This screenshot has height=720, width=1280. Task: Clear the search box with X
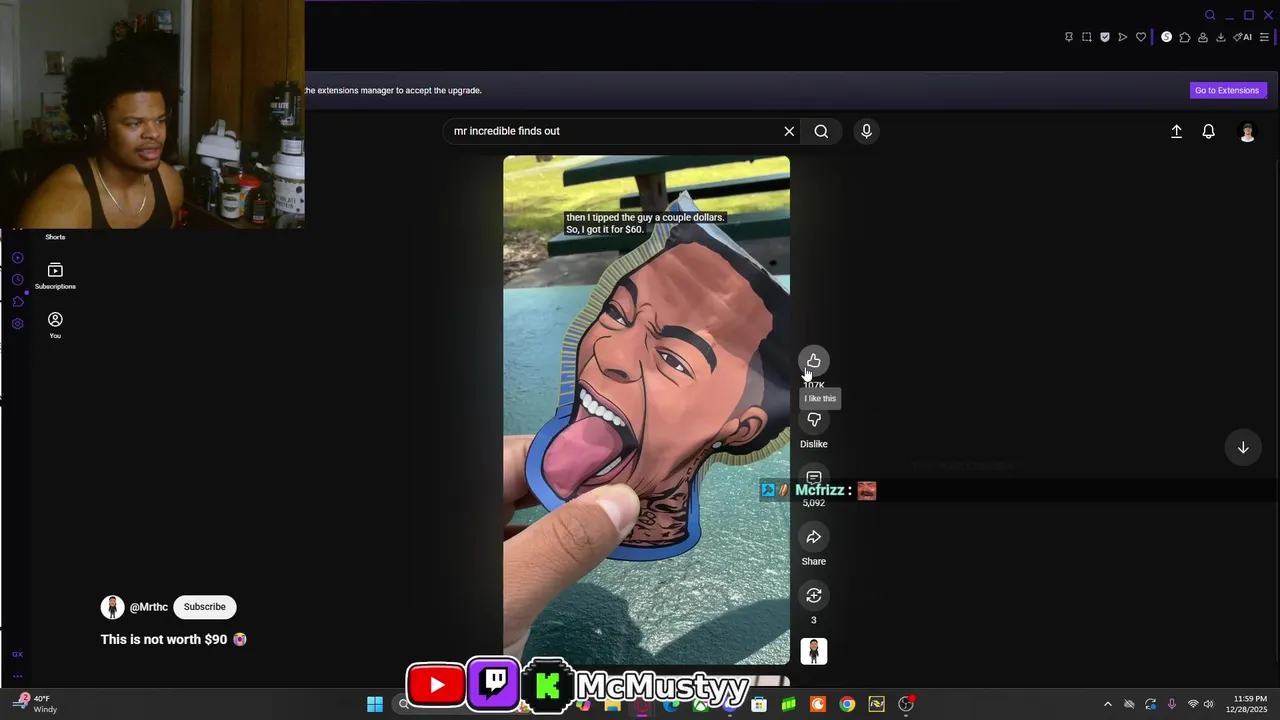[789, 131]
